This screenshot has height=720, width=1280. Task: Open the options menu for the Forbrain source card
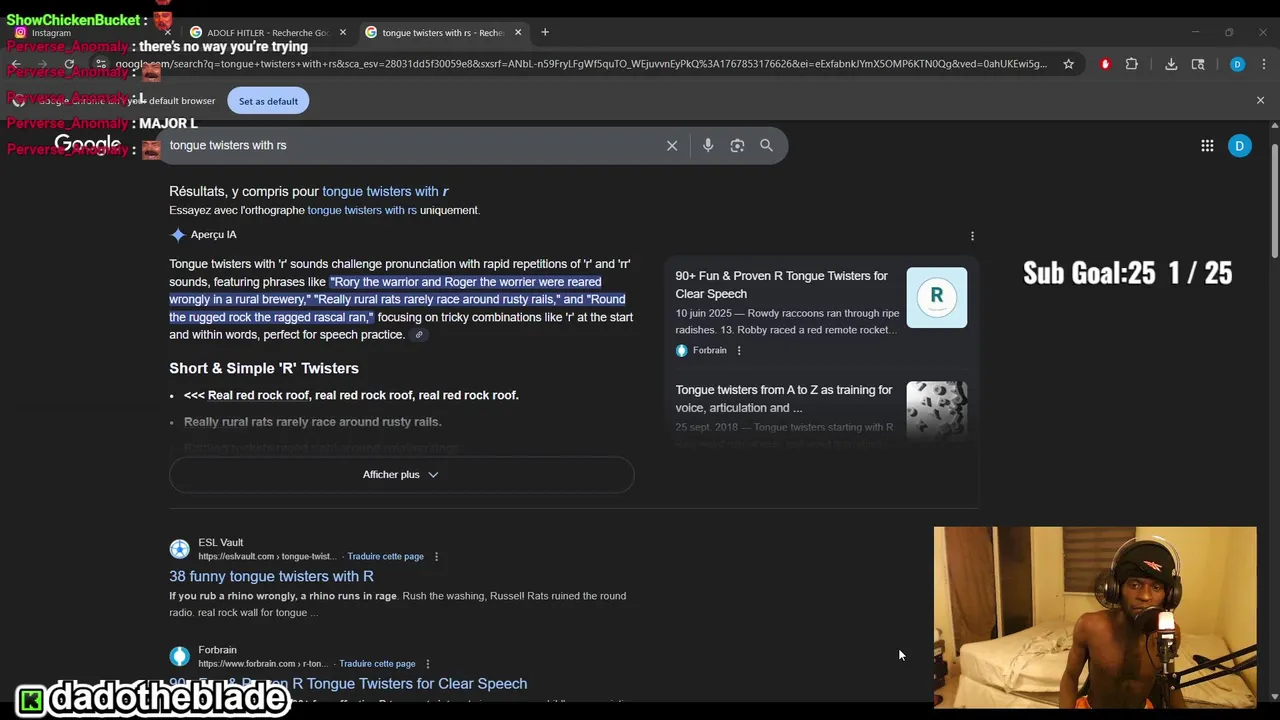(x=739, y=350)
